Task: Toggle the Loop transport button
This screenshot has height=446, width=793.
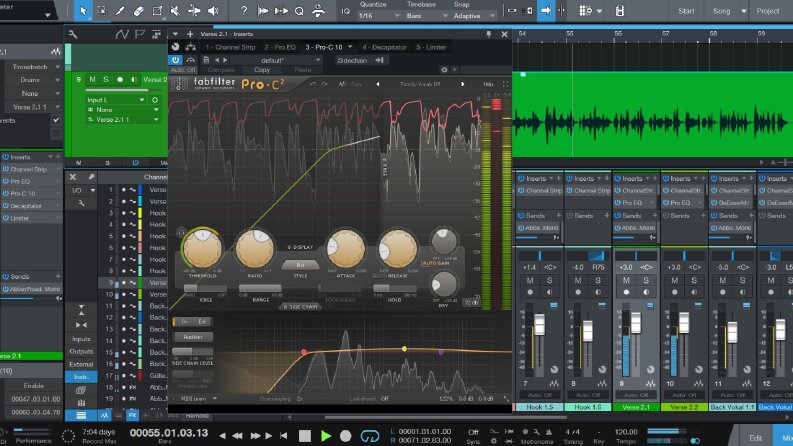Action: coord(370,436)
